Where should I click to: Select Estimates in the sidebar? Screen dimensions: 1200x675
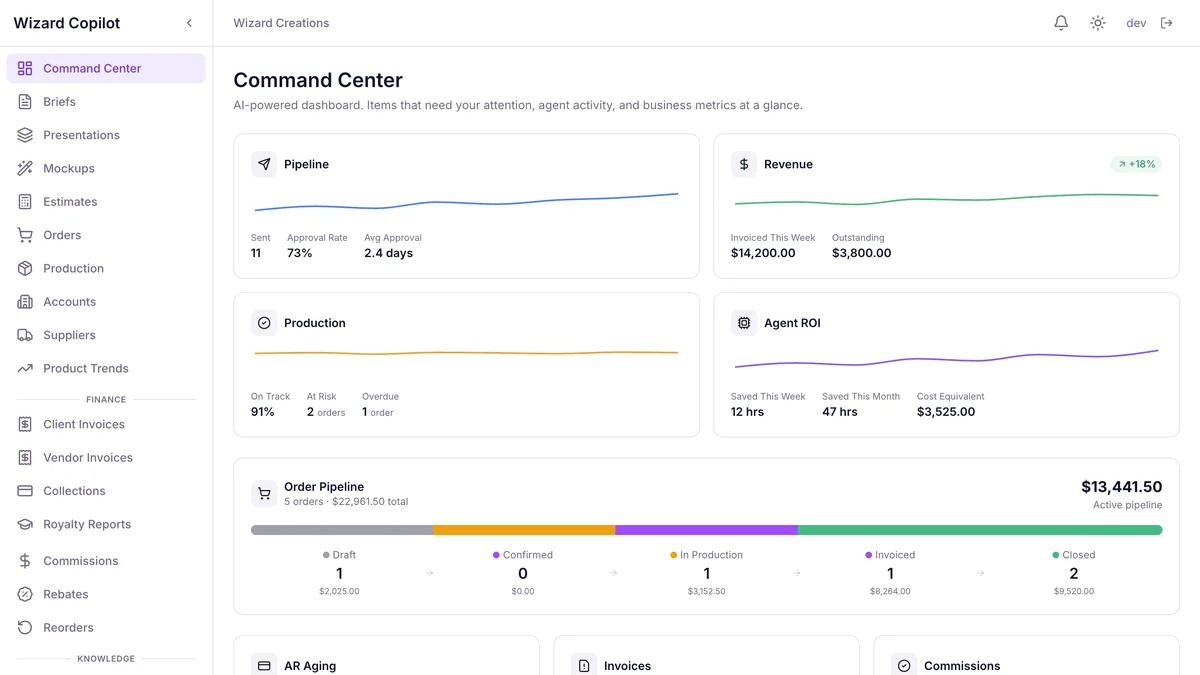[x=106, y=202]
